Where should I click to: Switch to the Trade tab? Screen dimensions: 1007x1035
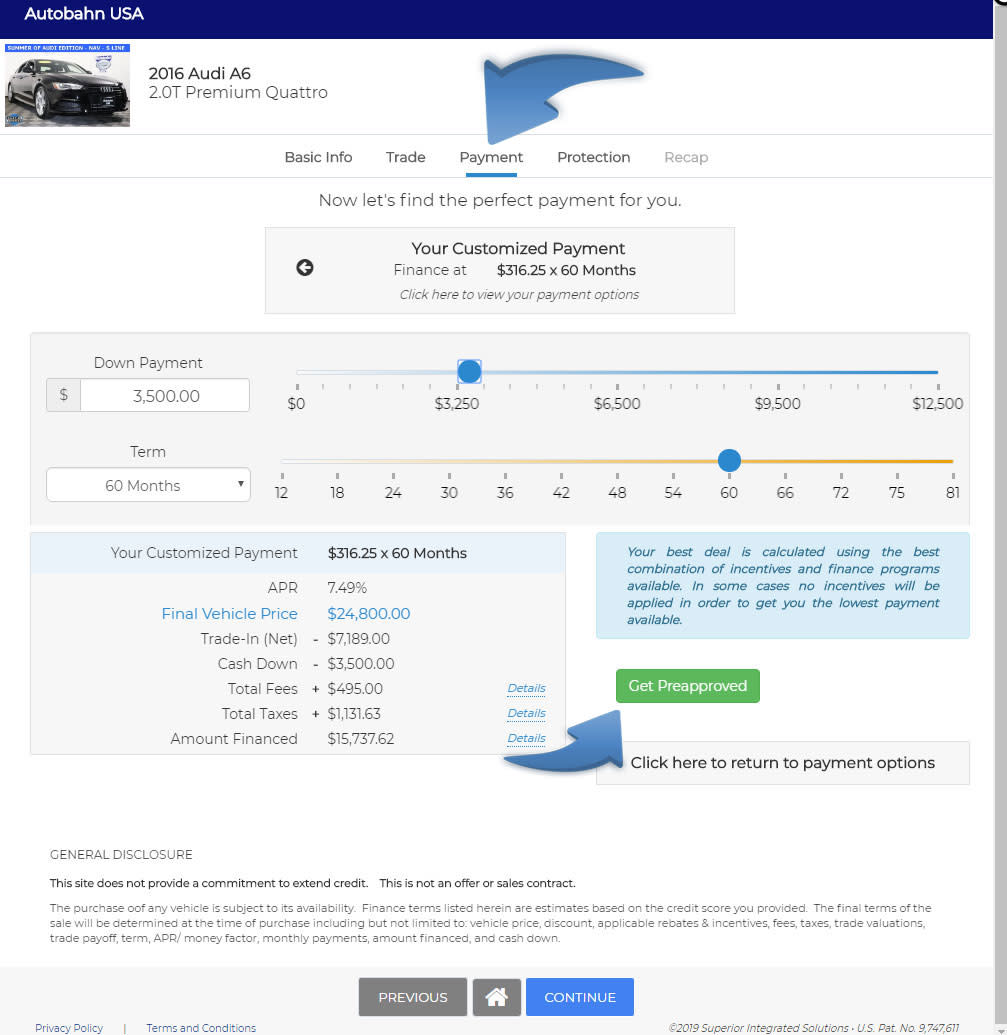click(x=405, y=157)
